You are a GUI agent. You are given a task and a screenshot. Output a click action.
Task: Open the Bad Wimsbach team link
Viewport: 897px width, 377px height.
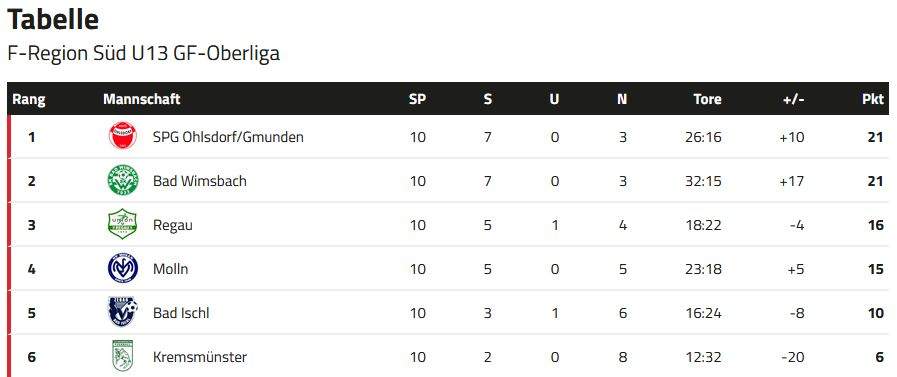click(x=200, y=181)
